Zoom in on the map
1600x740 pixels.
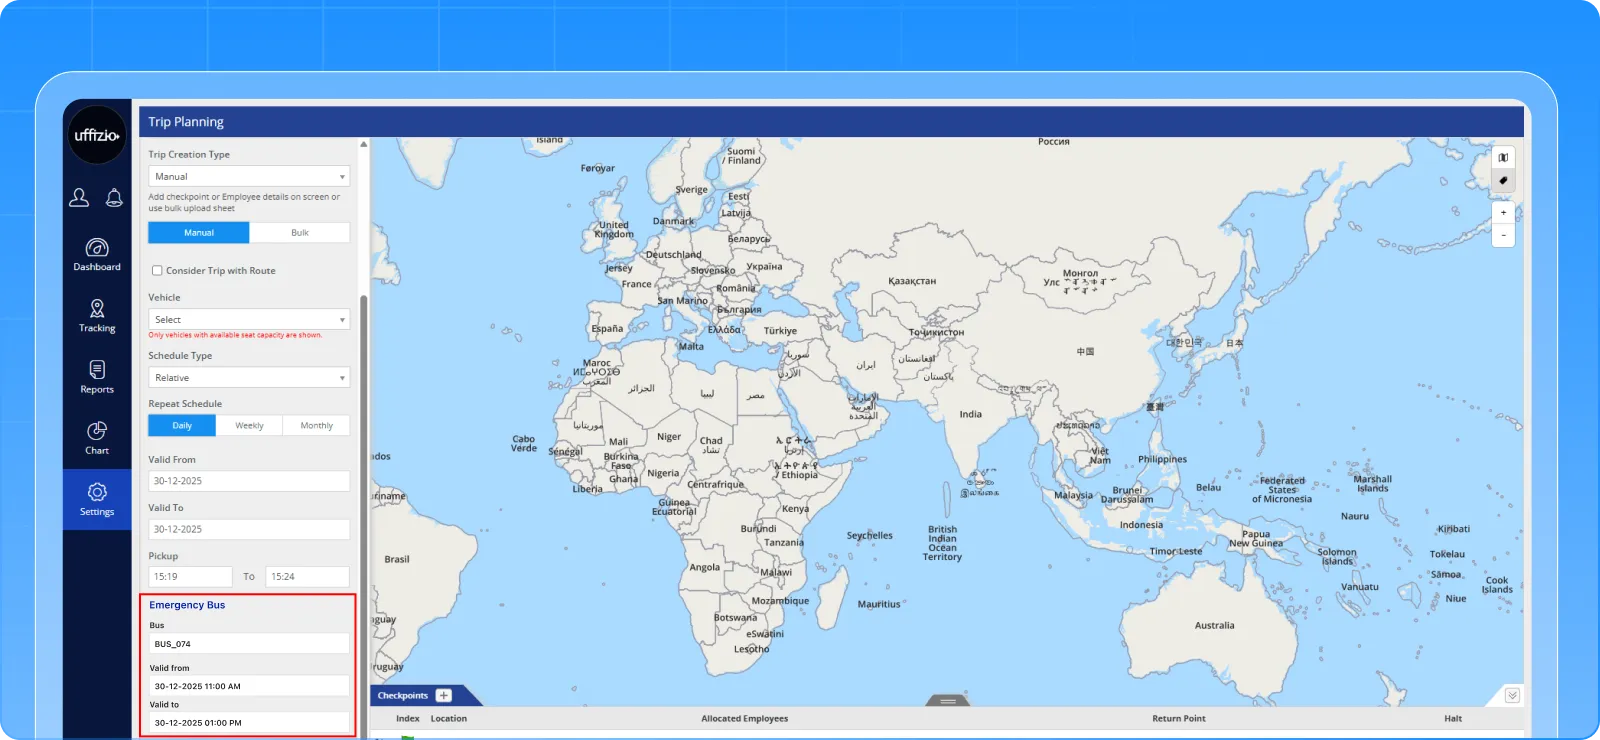(x=1503, y=213)
